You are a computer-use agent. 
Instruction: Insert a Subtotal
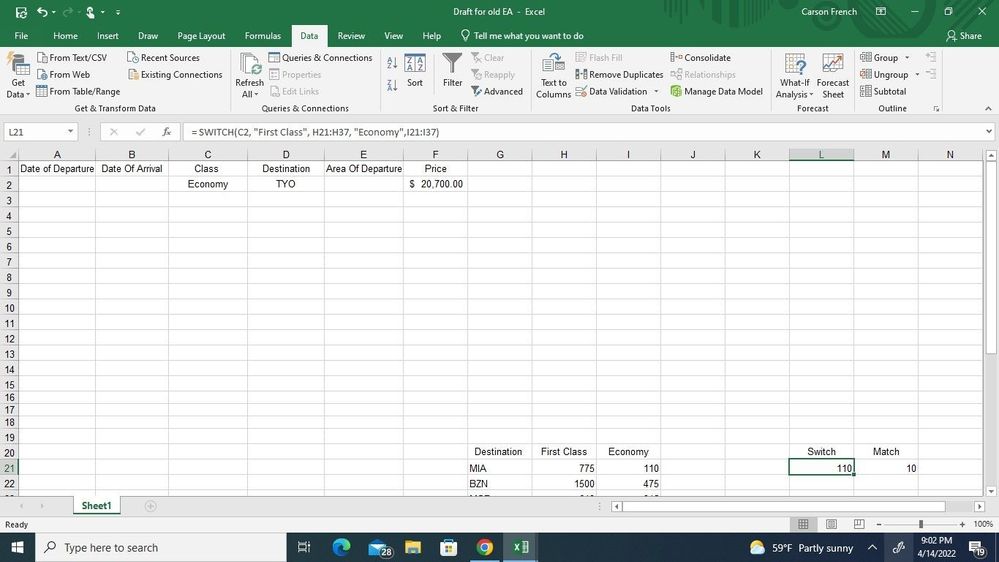883,91
